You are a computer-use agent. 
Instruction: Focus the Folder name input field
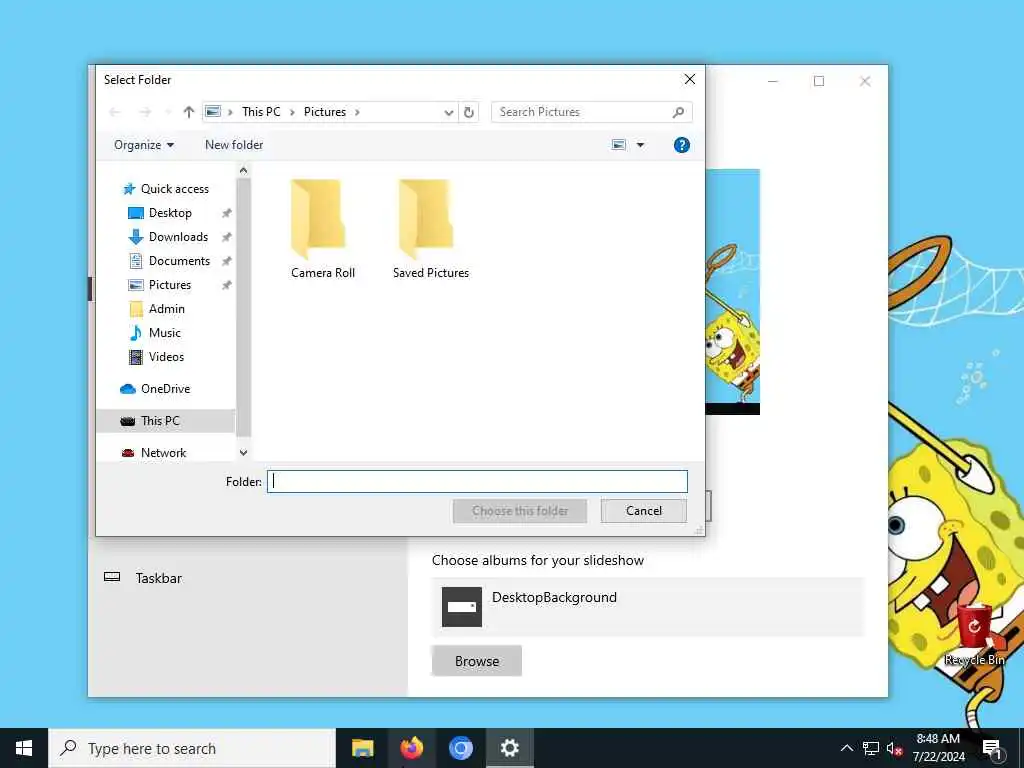[477, 481]
